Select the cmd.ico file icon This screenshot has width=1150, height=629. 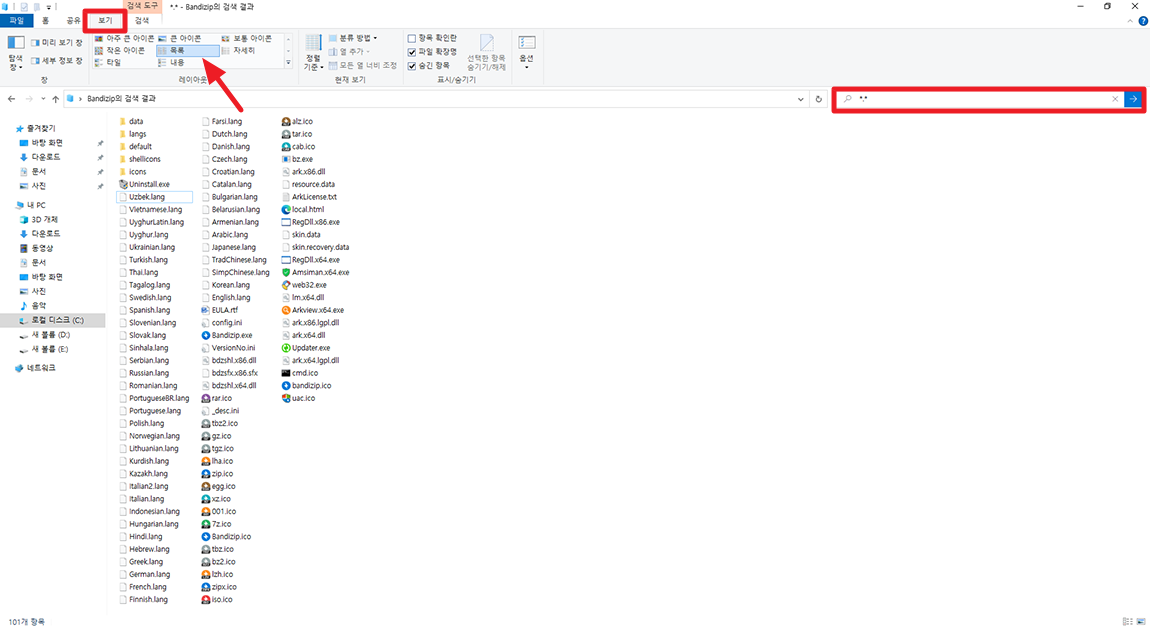click(286, 373)
